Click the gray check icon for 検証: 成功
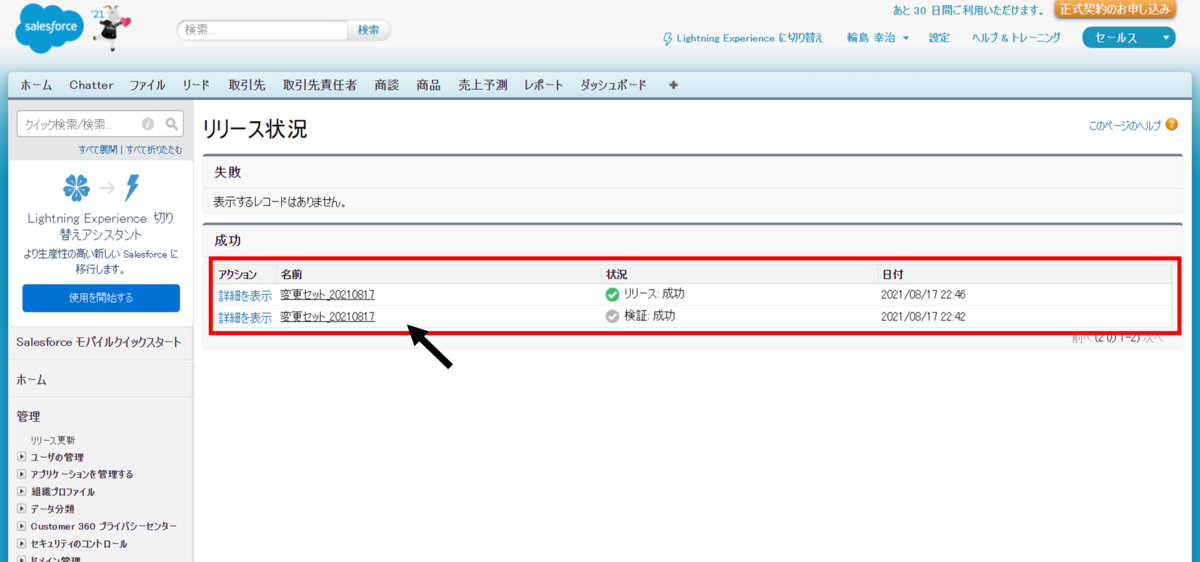Screen dimensions: 1200x562 [x=612, y=316]
